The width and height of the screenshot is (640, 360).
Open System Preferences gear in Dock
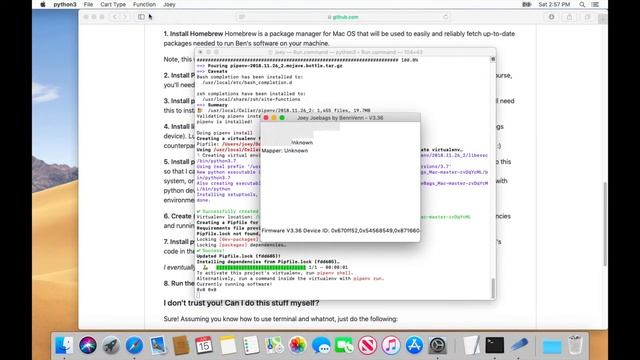point(438,345)
